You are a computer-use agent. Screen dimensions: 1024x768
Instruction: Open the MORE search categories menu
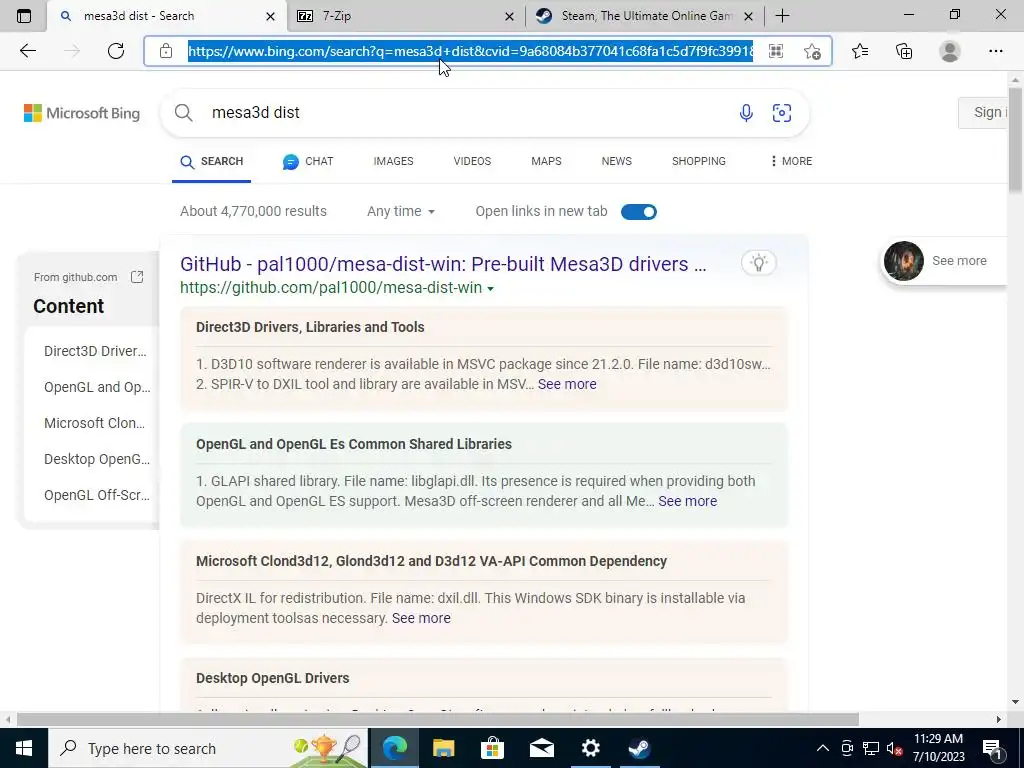point(791,161)
